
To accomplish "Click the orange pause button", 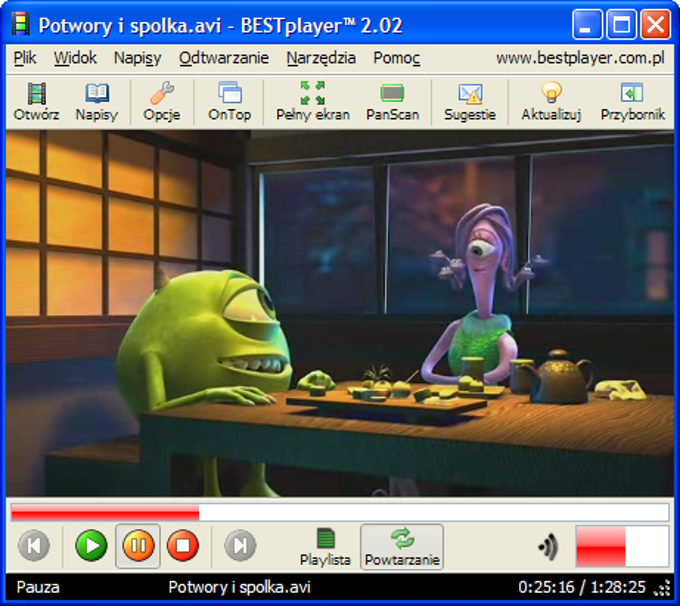I will click(x=138, y=545).
